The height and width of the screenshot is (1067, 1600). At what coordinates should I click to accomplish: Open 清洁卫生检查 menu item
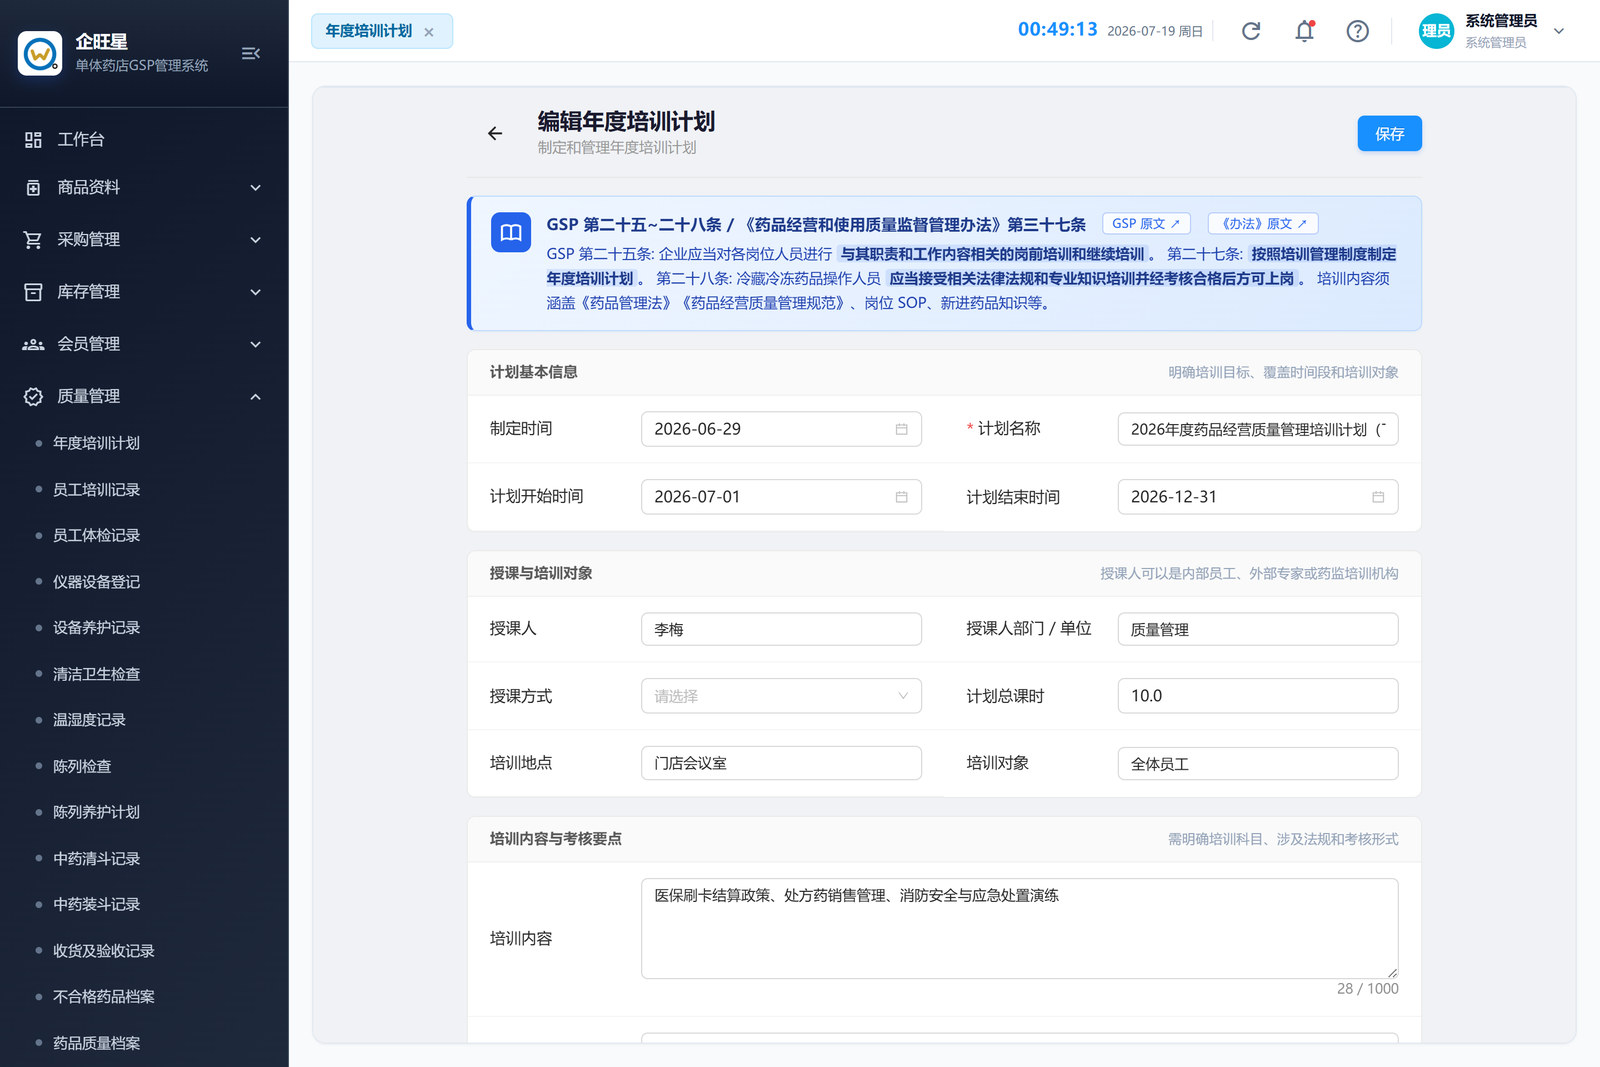(96, 674)
